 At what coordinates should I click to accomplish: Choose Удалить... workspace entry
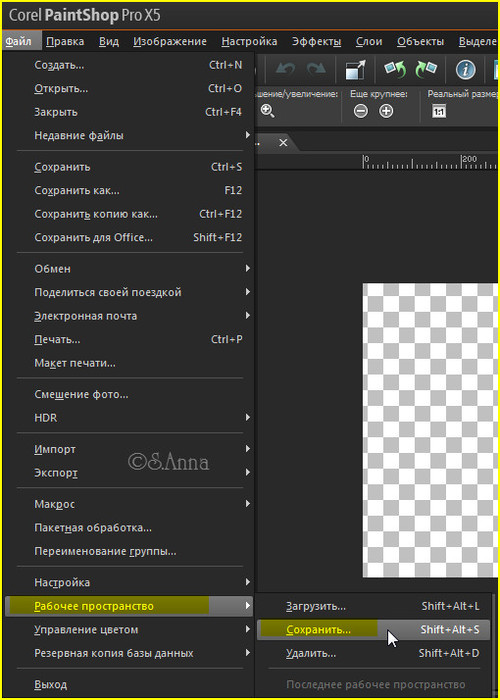point(373,654)
